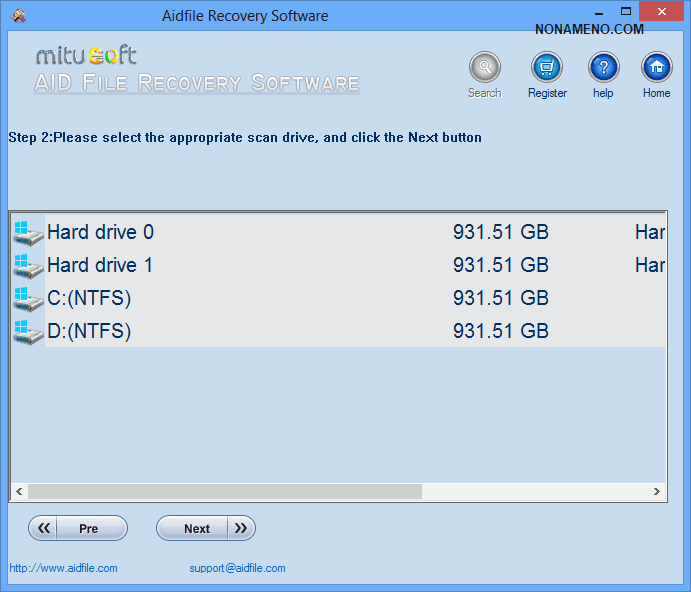The width and height of the screenshot is (691, 592).
Task: Click the C:(NTFS) drive icon
Action: click(x=28, y=299)
